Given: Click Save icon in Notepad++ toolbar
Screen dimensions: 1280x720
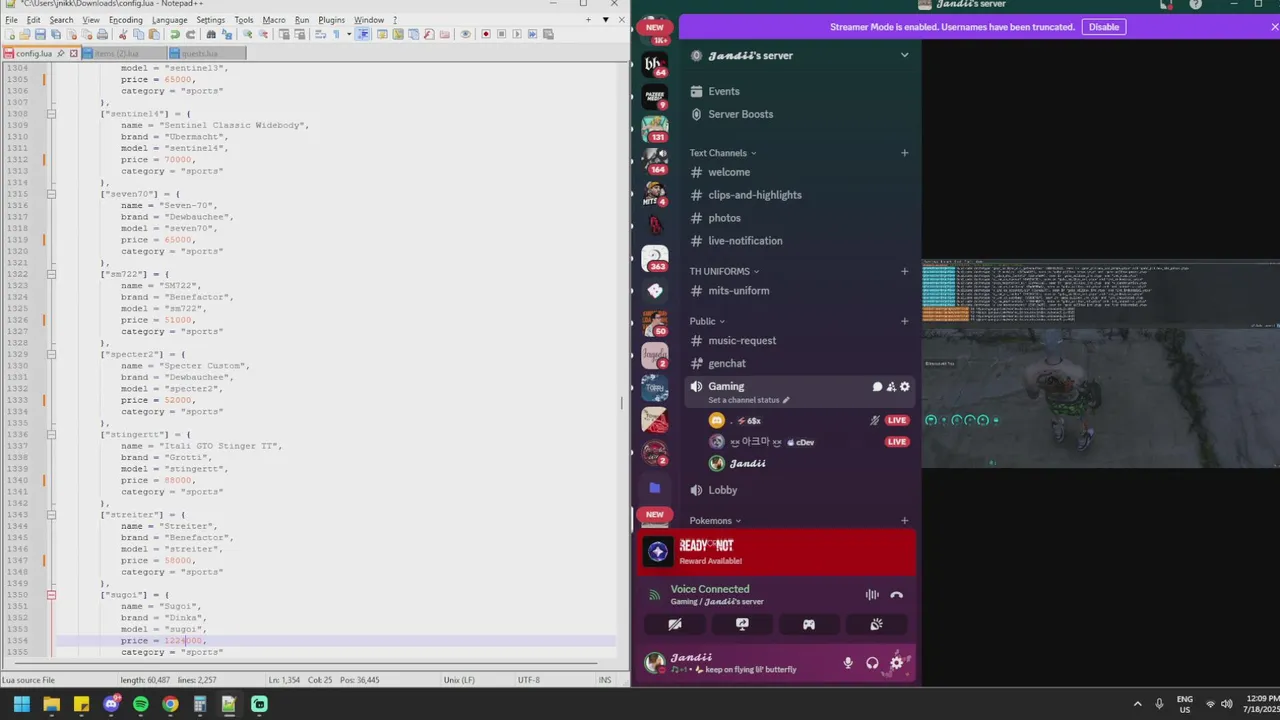Looking at the screenshot, I should tap(40, 34).
